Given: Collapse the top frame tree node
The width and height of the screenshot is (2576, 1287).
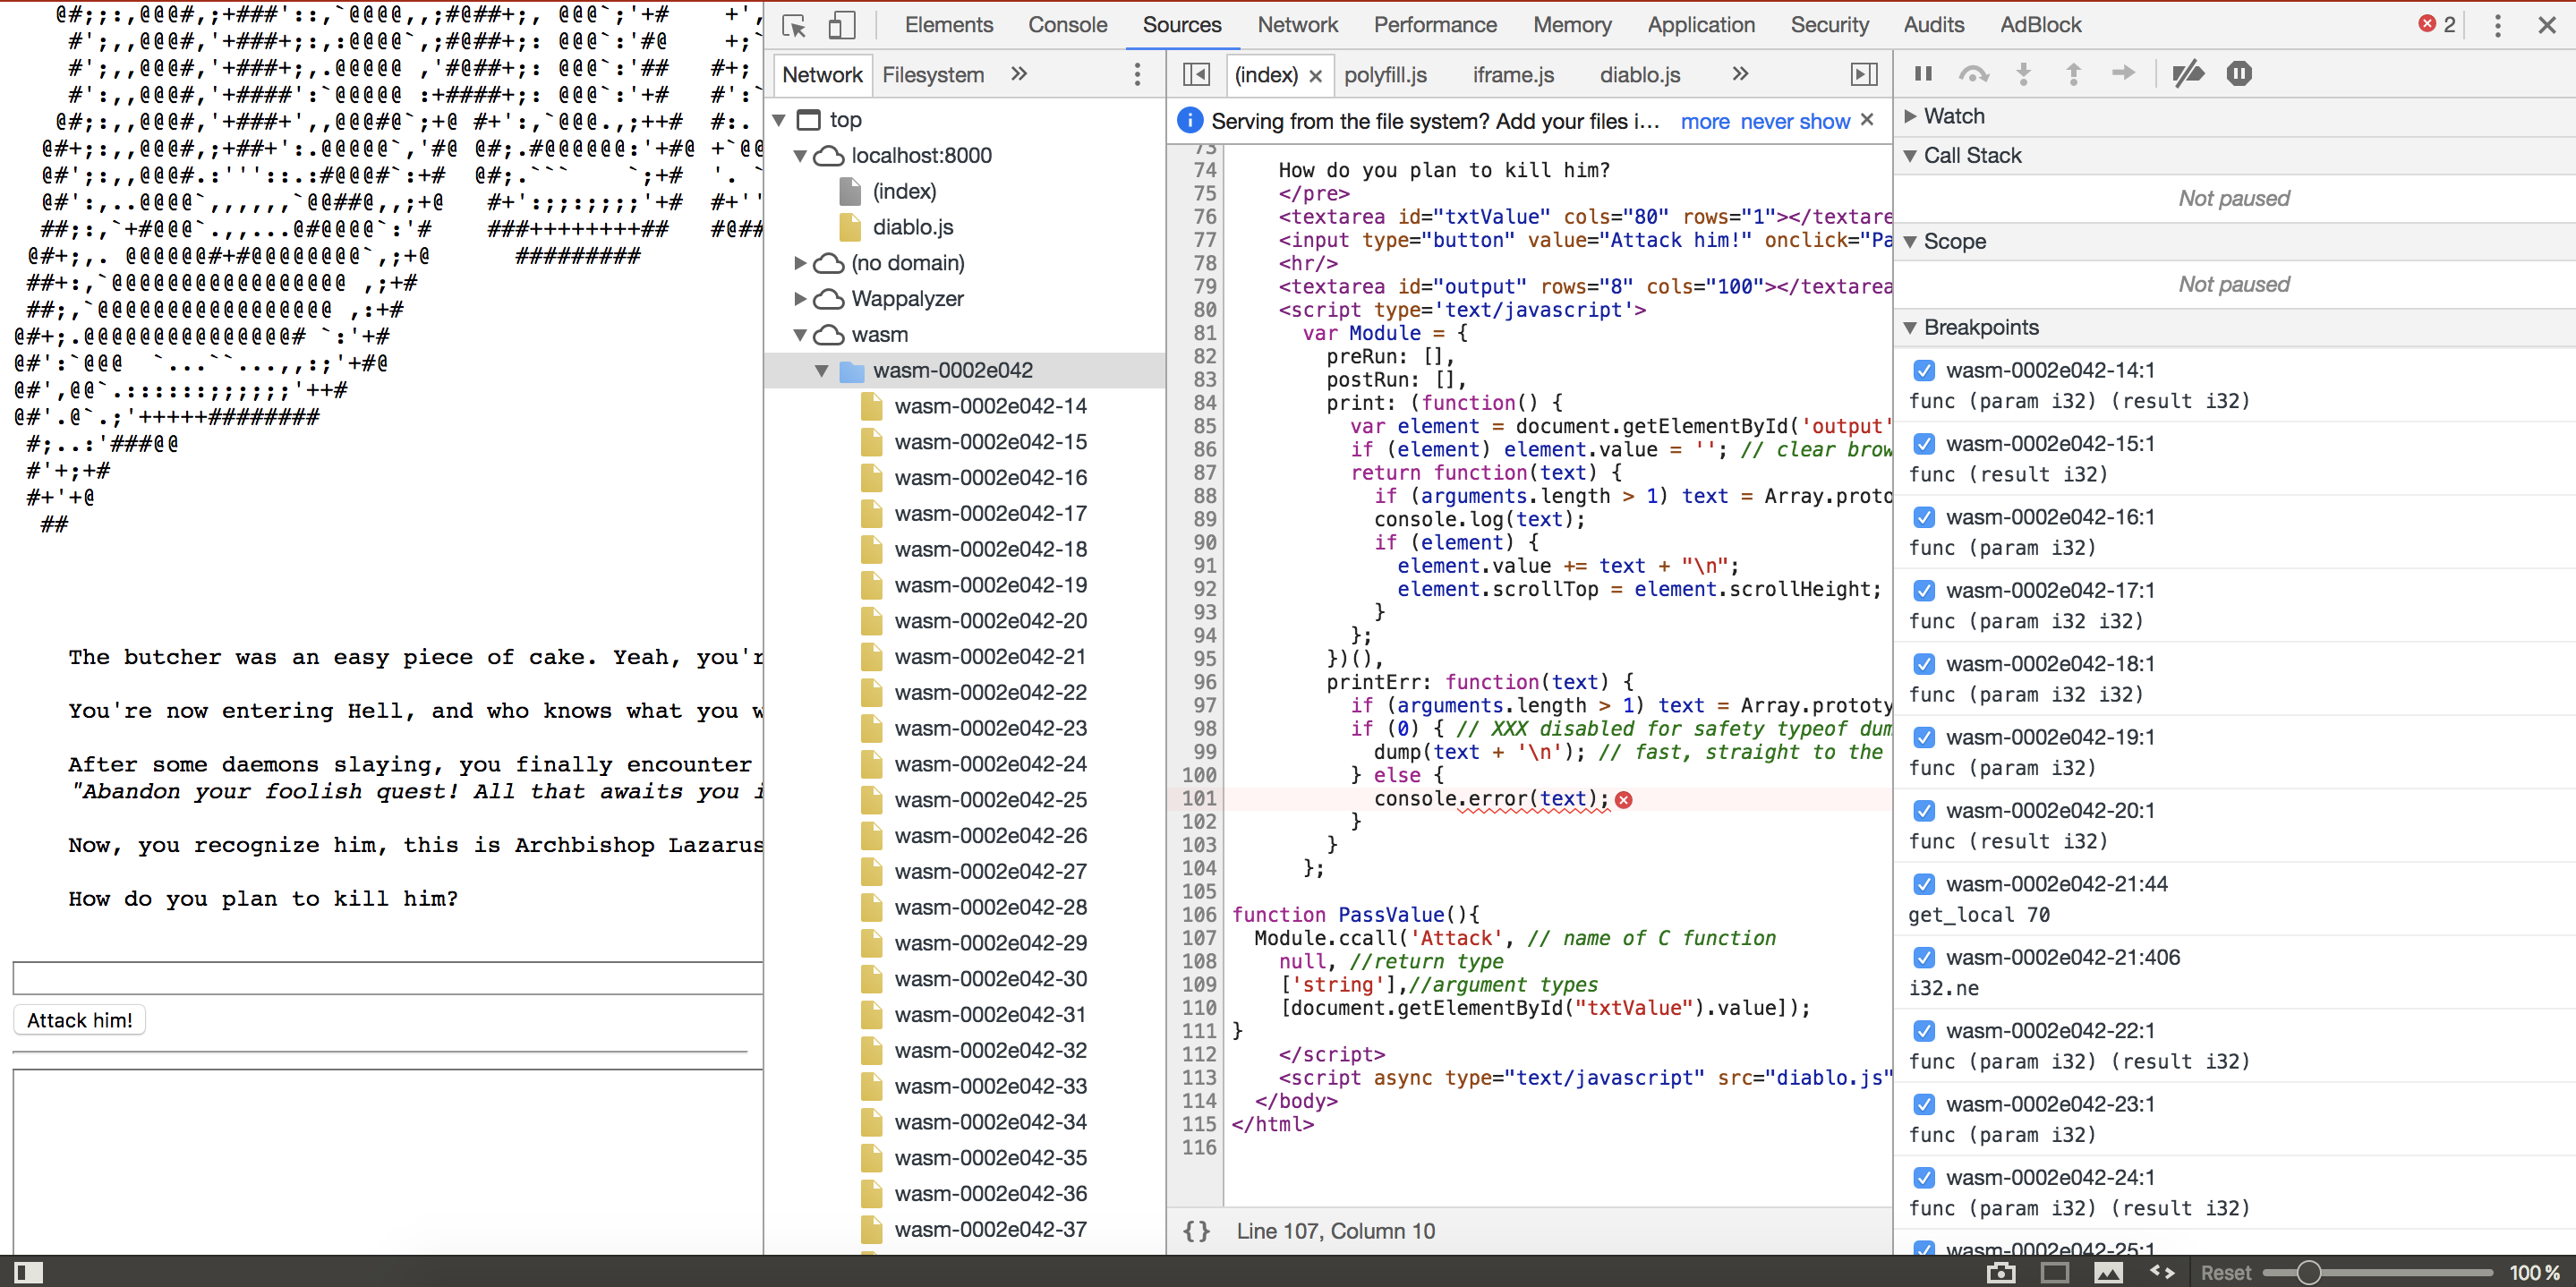Looking at the screenshot, I should pyautogui.click(x=779, y=120).
